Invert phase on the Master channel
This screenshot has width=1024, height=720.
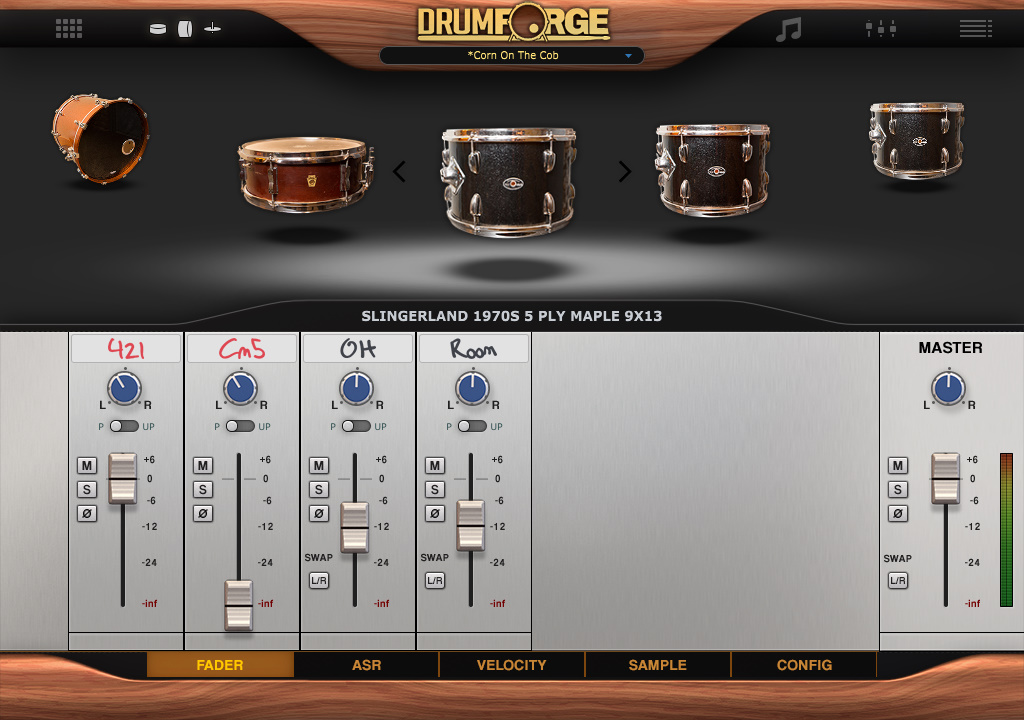coord(898,514)
